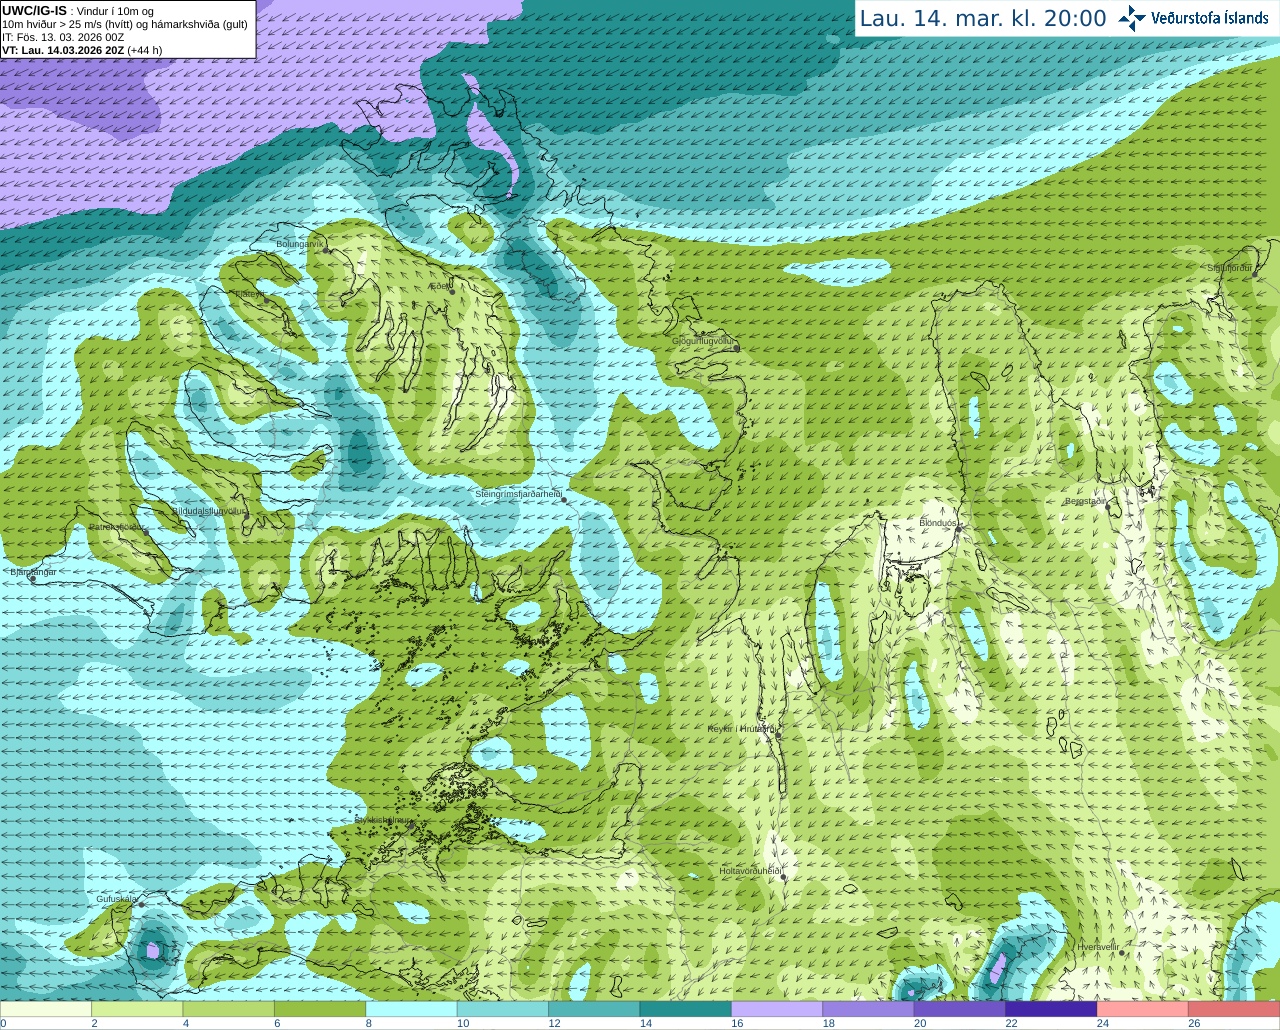Select the Holtavörðuheiði station marker
1280x1030 pixels.
pyautogui.click(x=784, y=878)
